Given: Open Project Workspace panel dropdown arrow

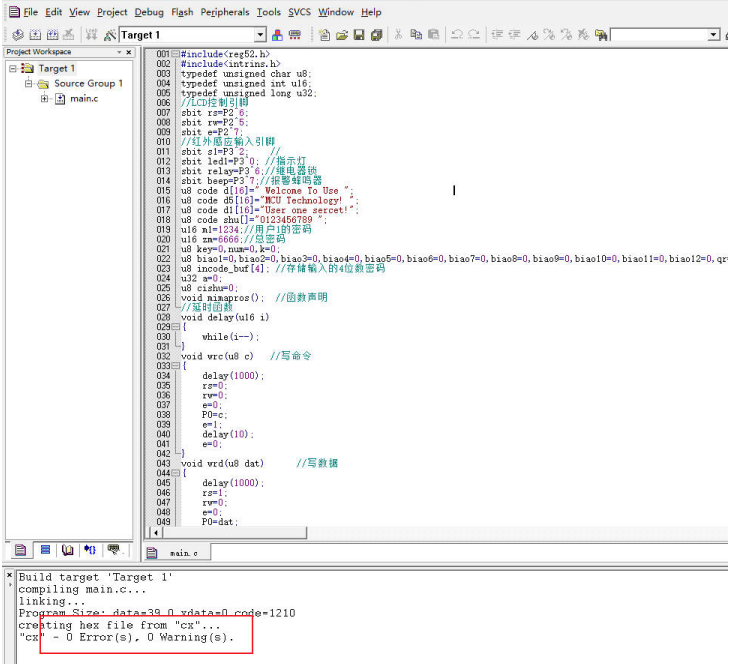Looking at the screenshot, I should [119, 52].
